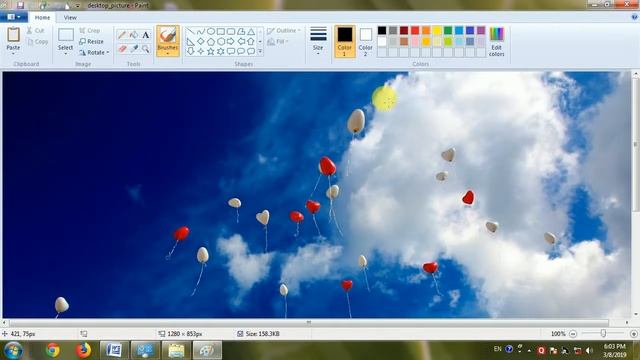Open the Rotate dropdown
The height and width of the screenshot is (360, 640).
click(x=94, y=52)
